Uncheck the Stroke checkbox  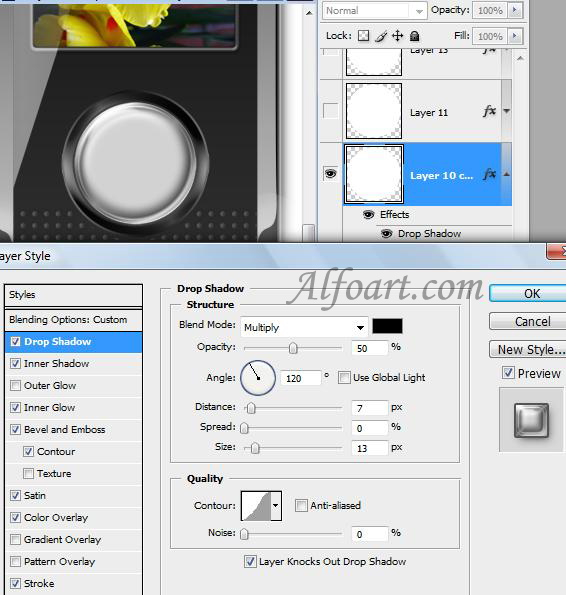click(x=15, y=584)
